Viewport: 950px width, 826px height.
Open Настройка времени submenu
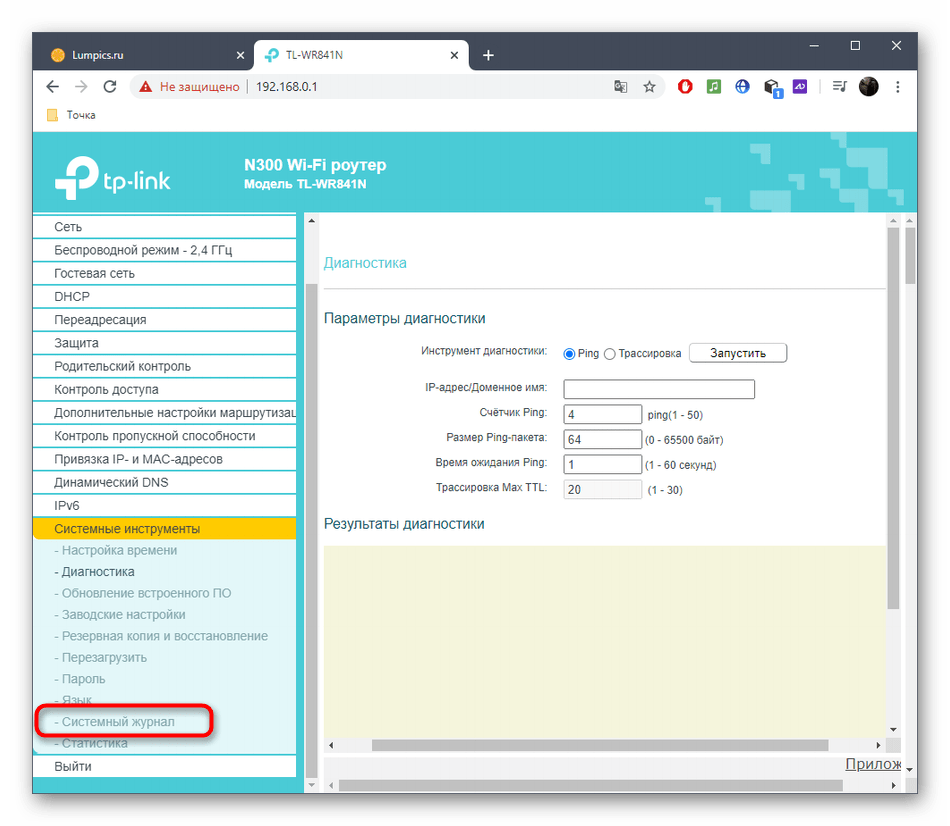click(x=116, y=551)
